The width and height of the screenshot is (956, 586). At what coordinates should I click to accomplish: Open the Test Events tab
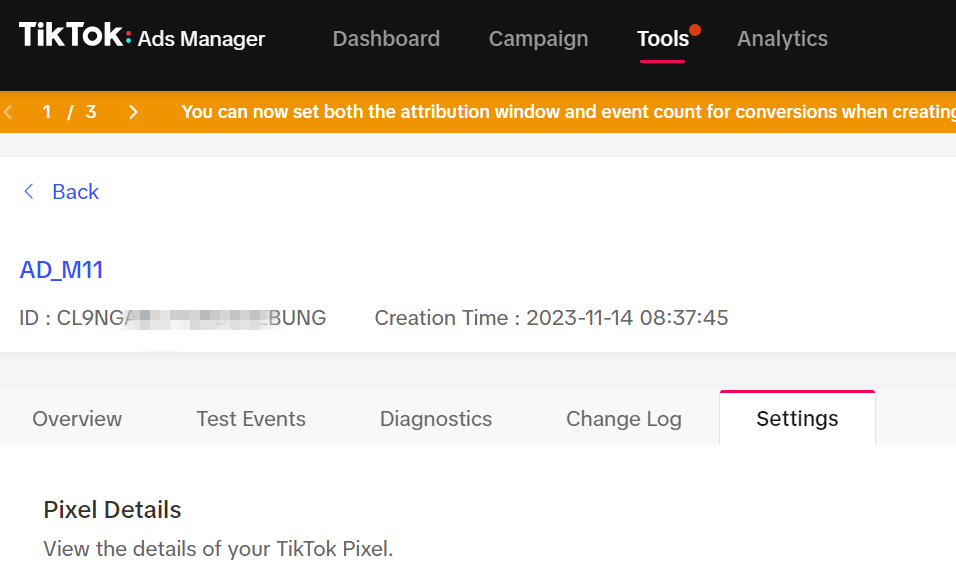pos(250,419)
